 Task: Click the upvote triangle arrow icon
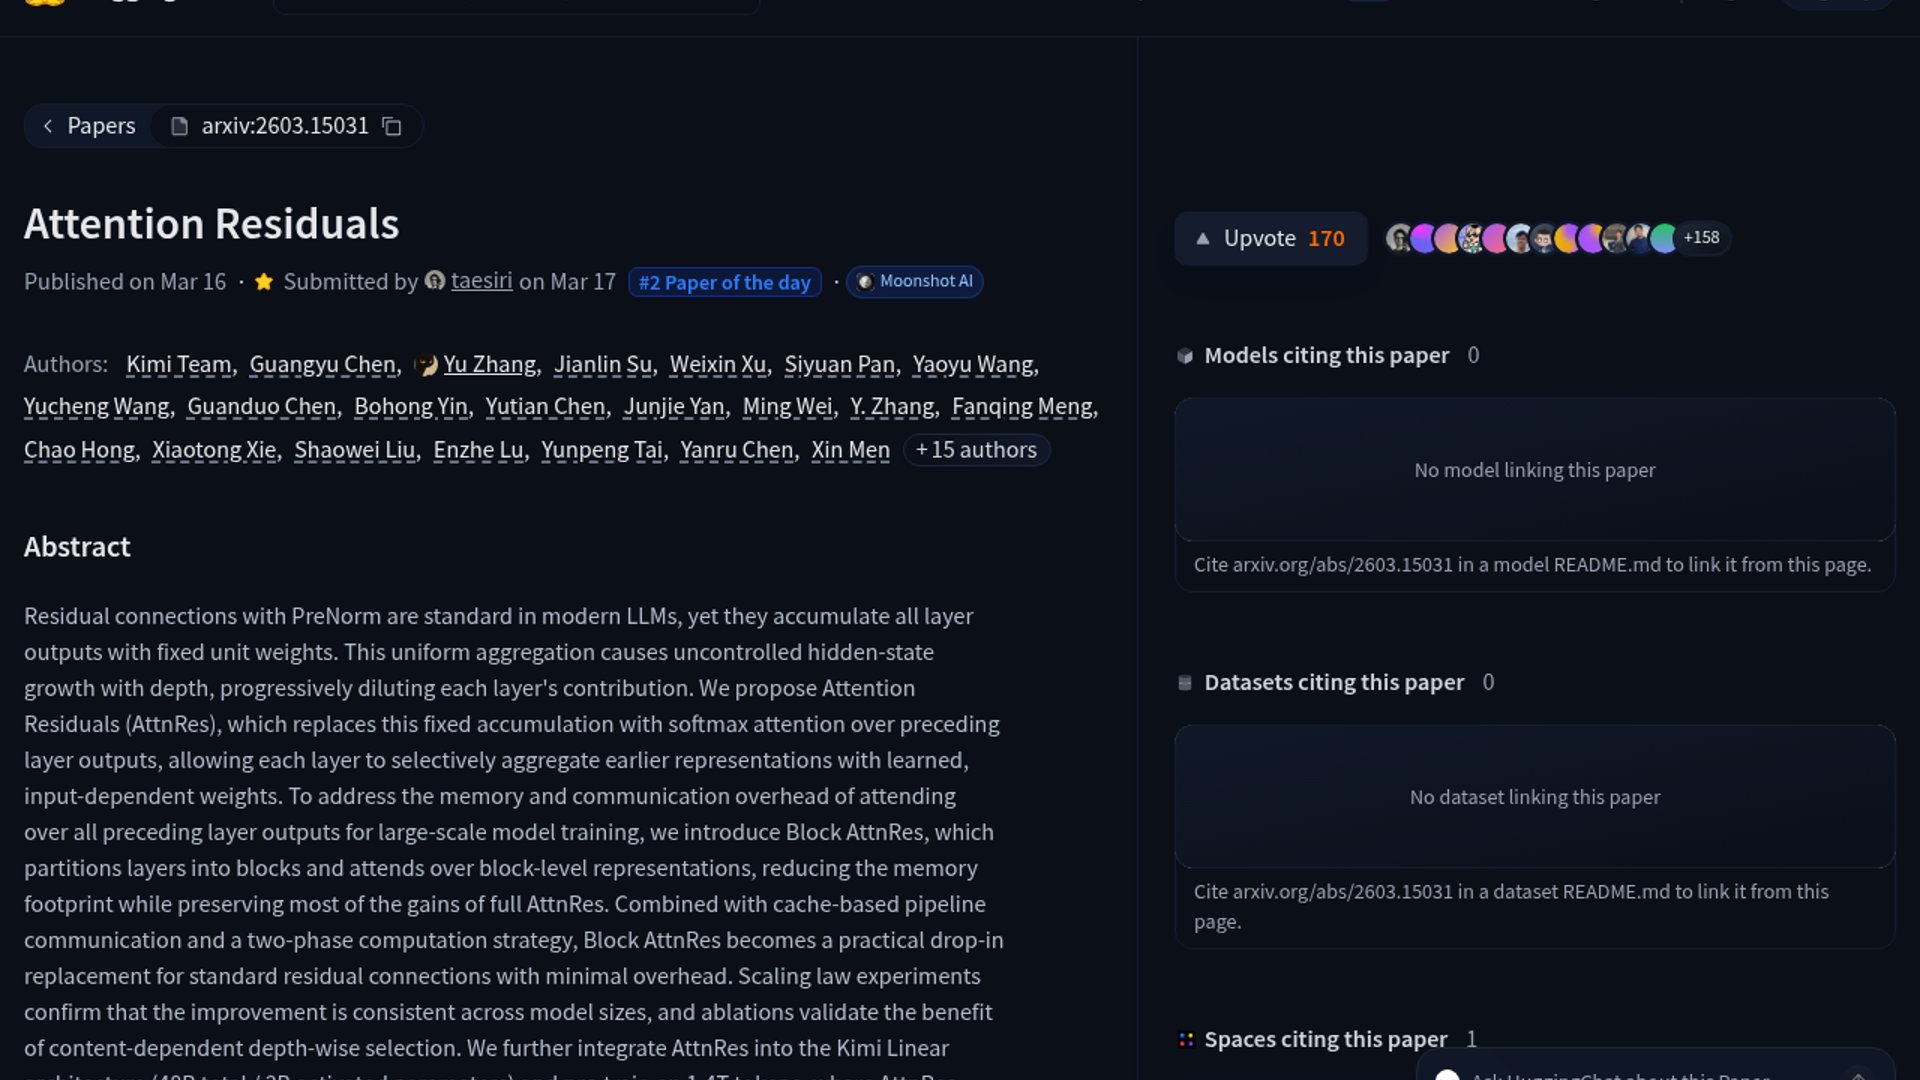[1203, 239]
